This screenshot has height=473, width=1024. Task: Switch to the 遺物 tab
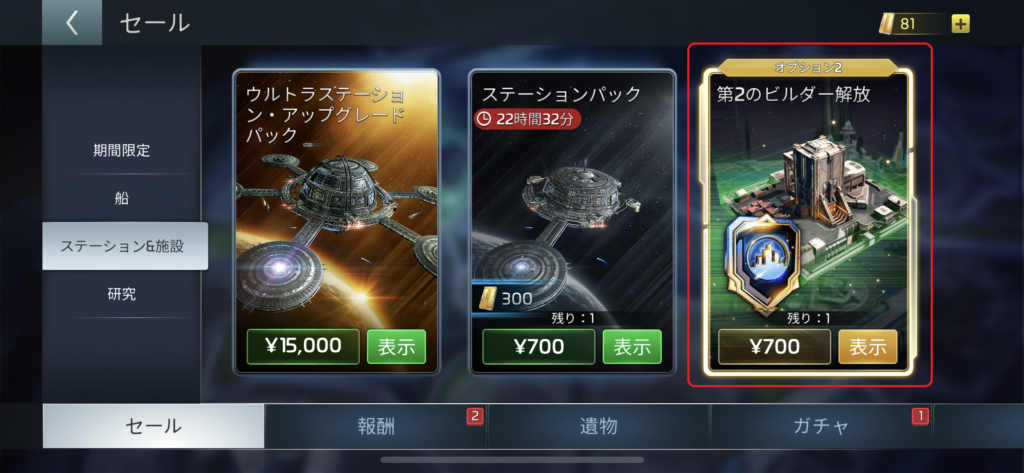point(599,426)
